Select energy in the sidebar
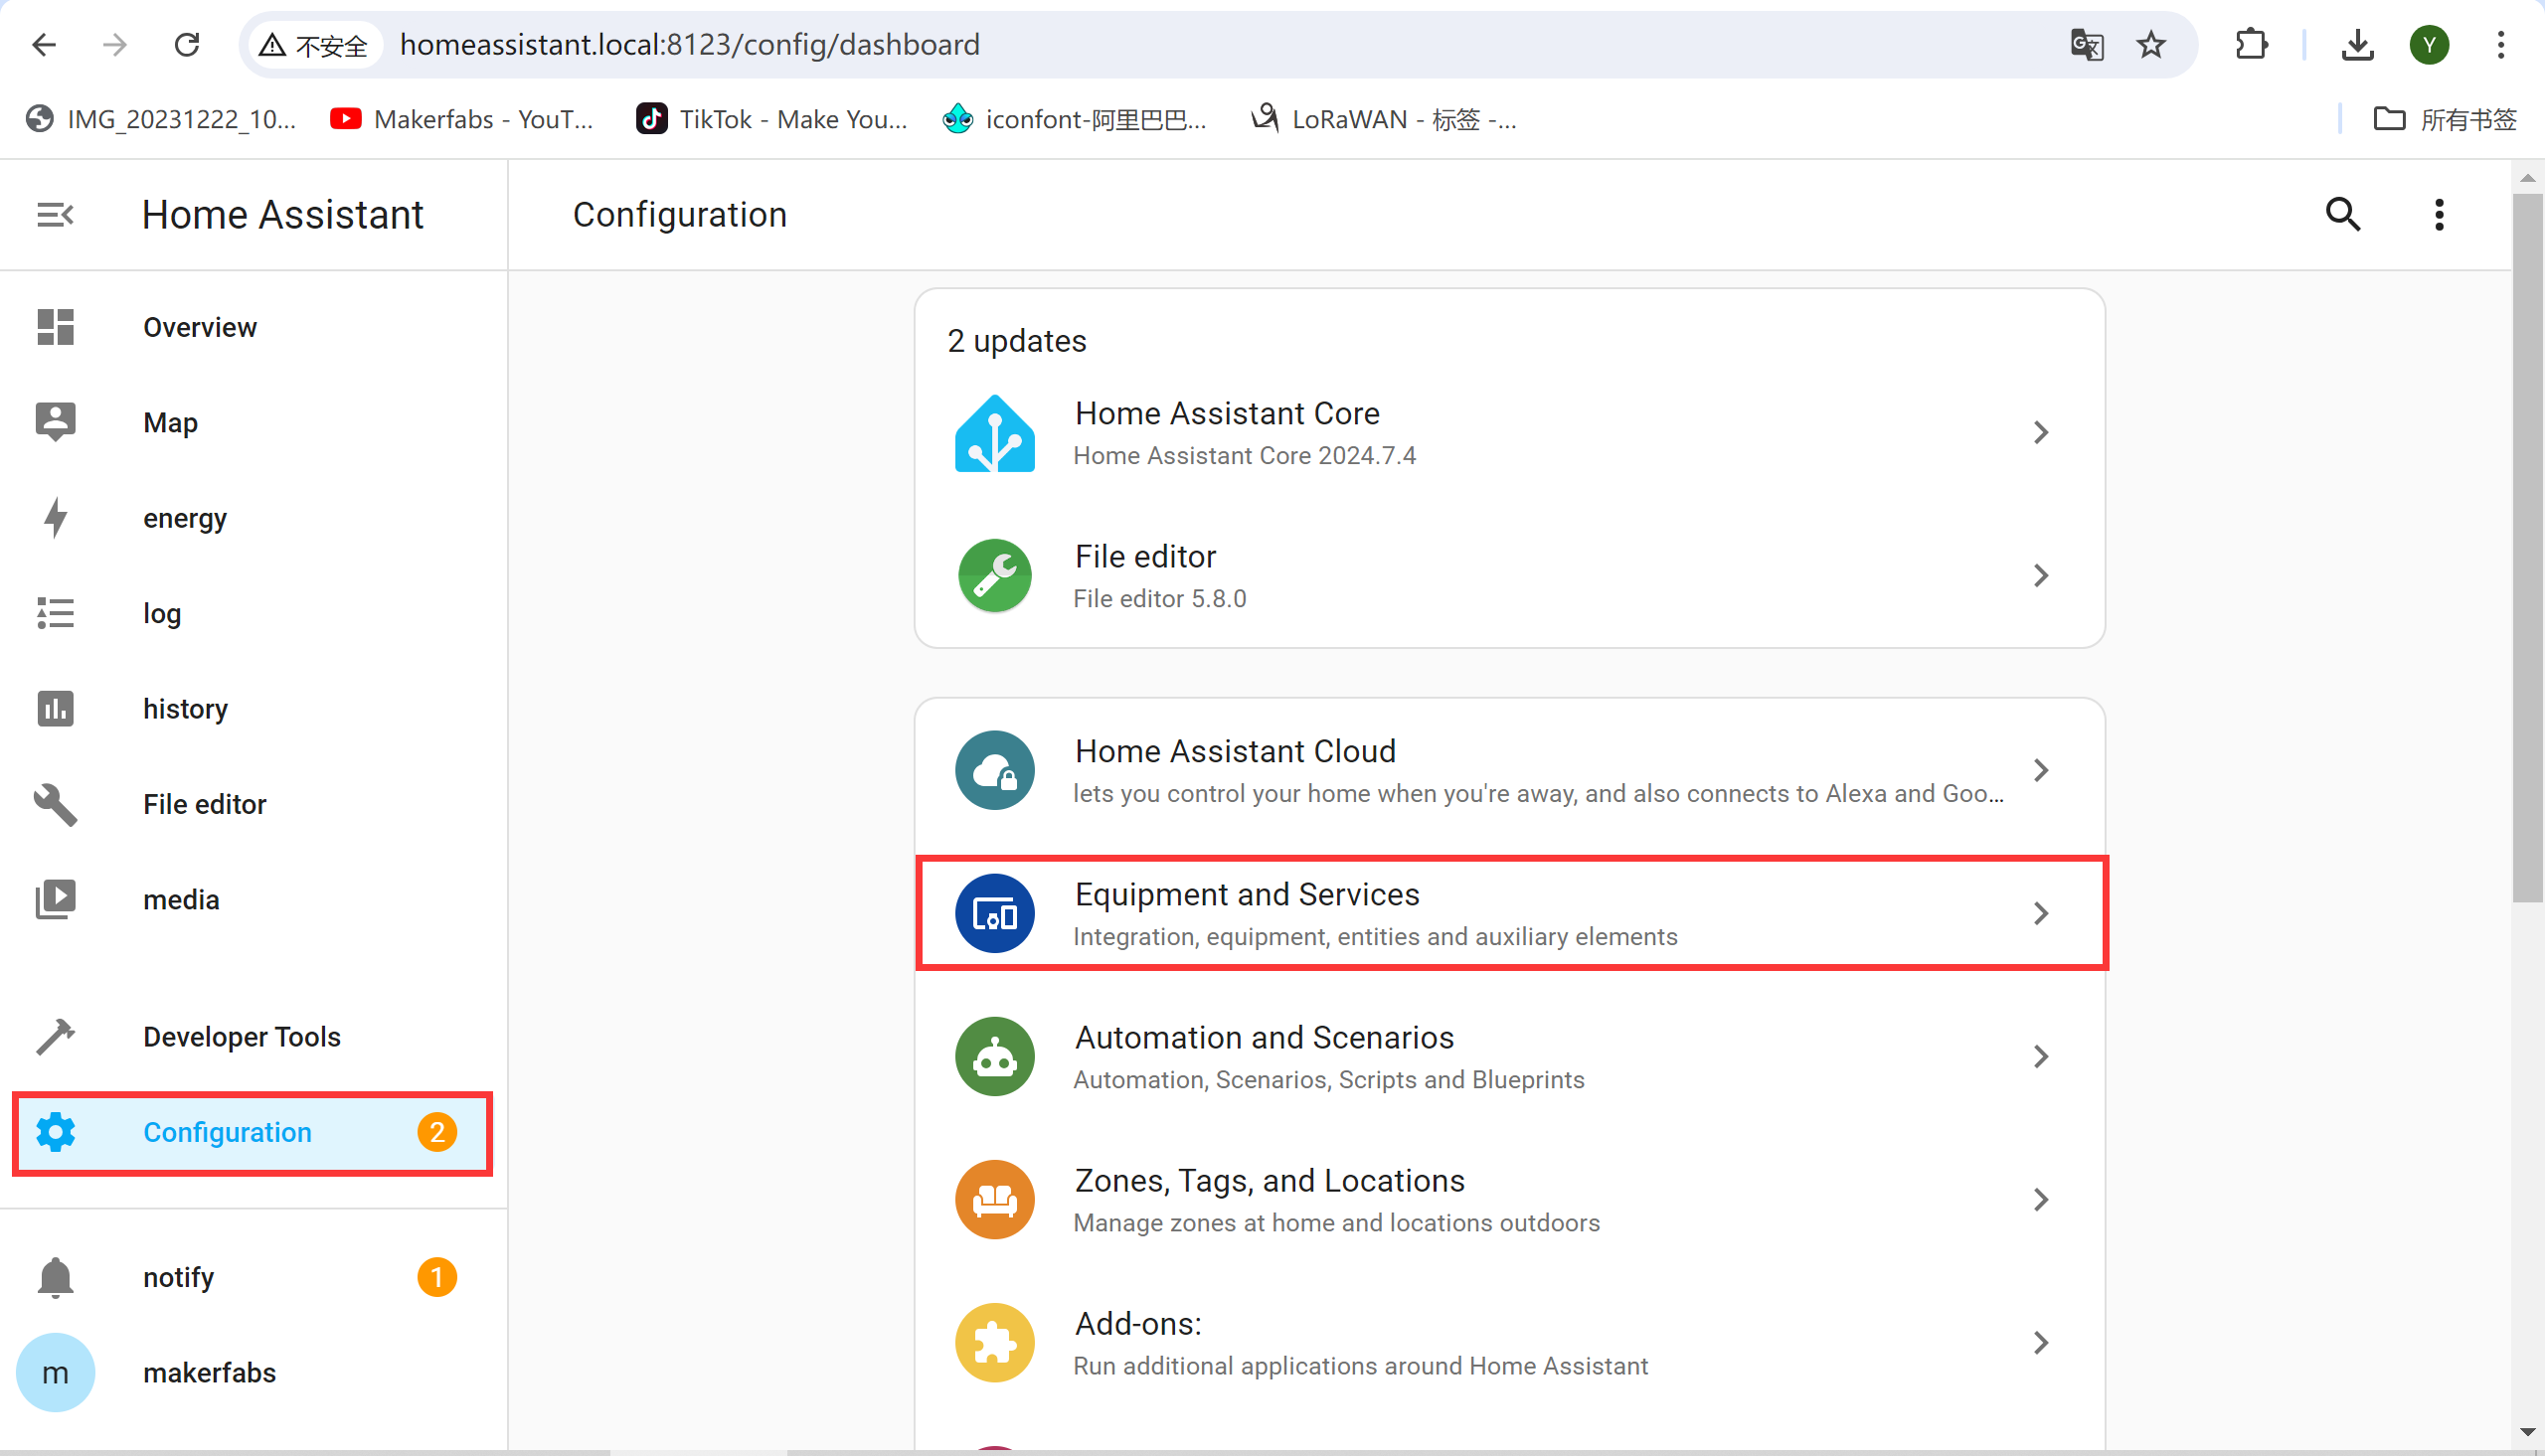Screen dimensions: 2545x1456 [252, 518]
